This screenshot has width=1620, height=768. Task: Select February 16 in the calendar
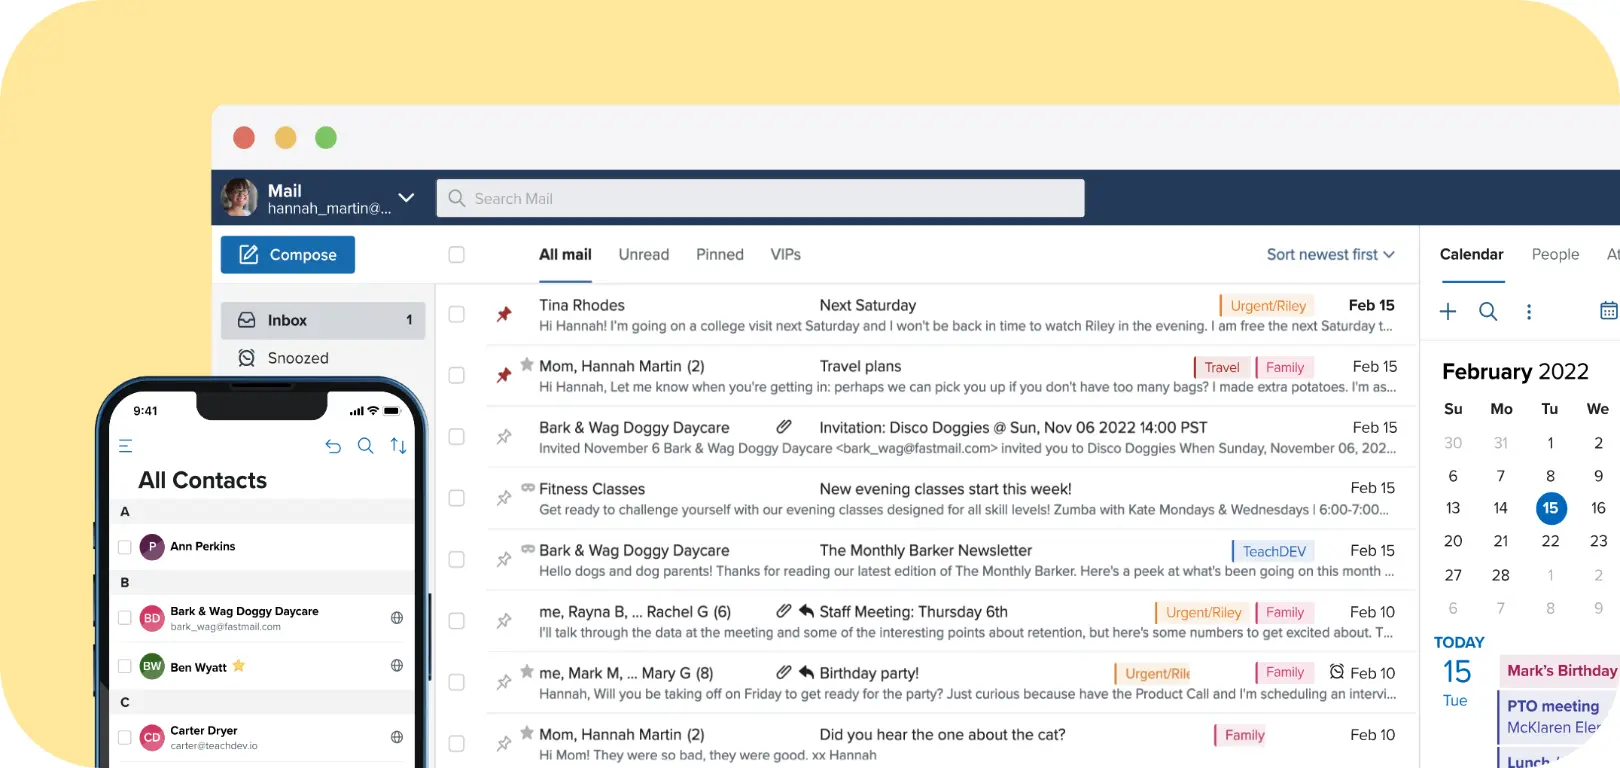coord(1598,508)
